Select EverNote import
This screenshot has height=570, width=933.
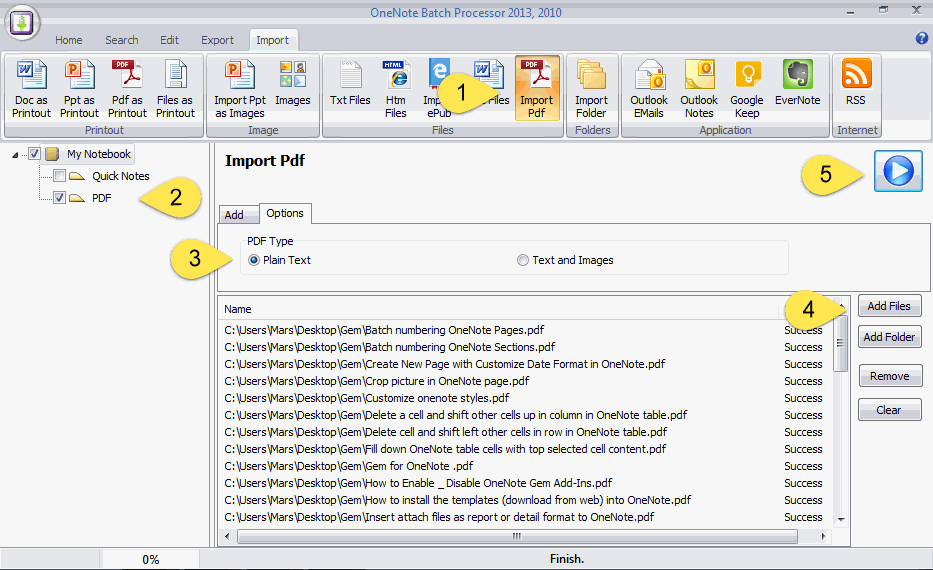tap(797, 83)
